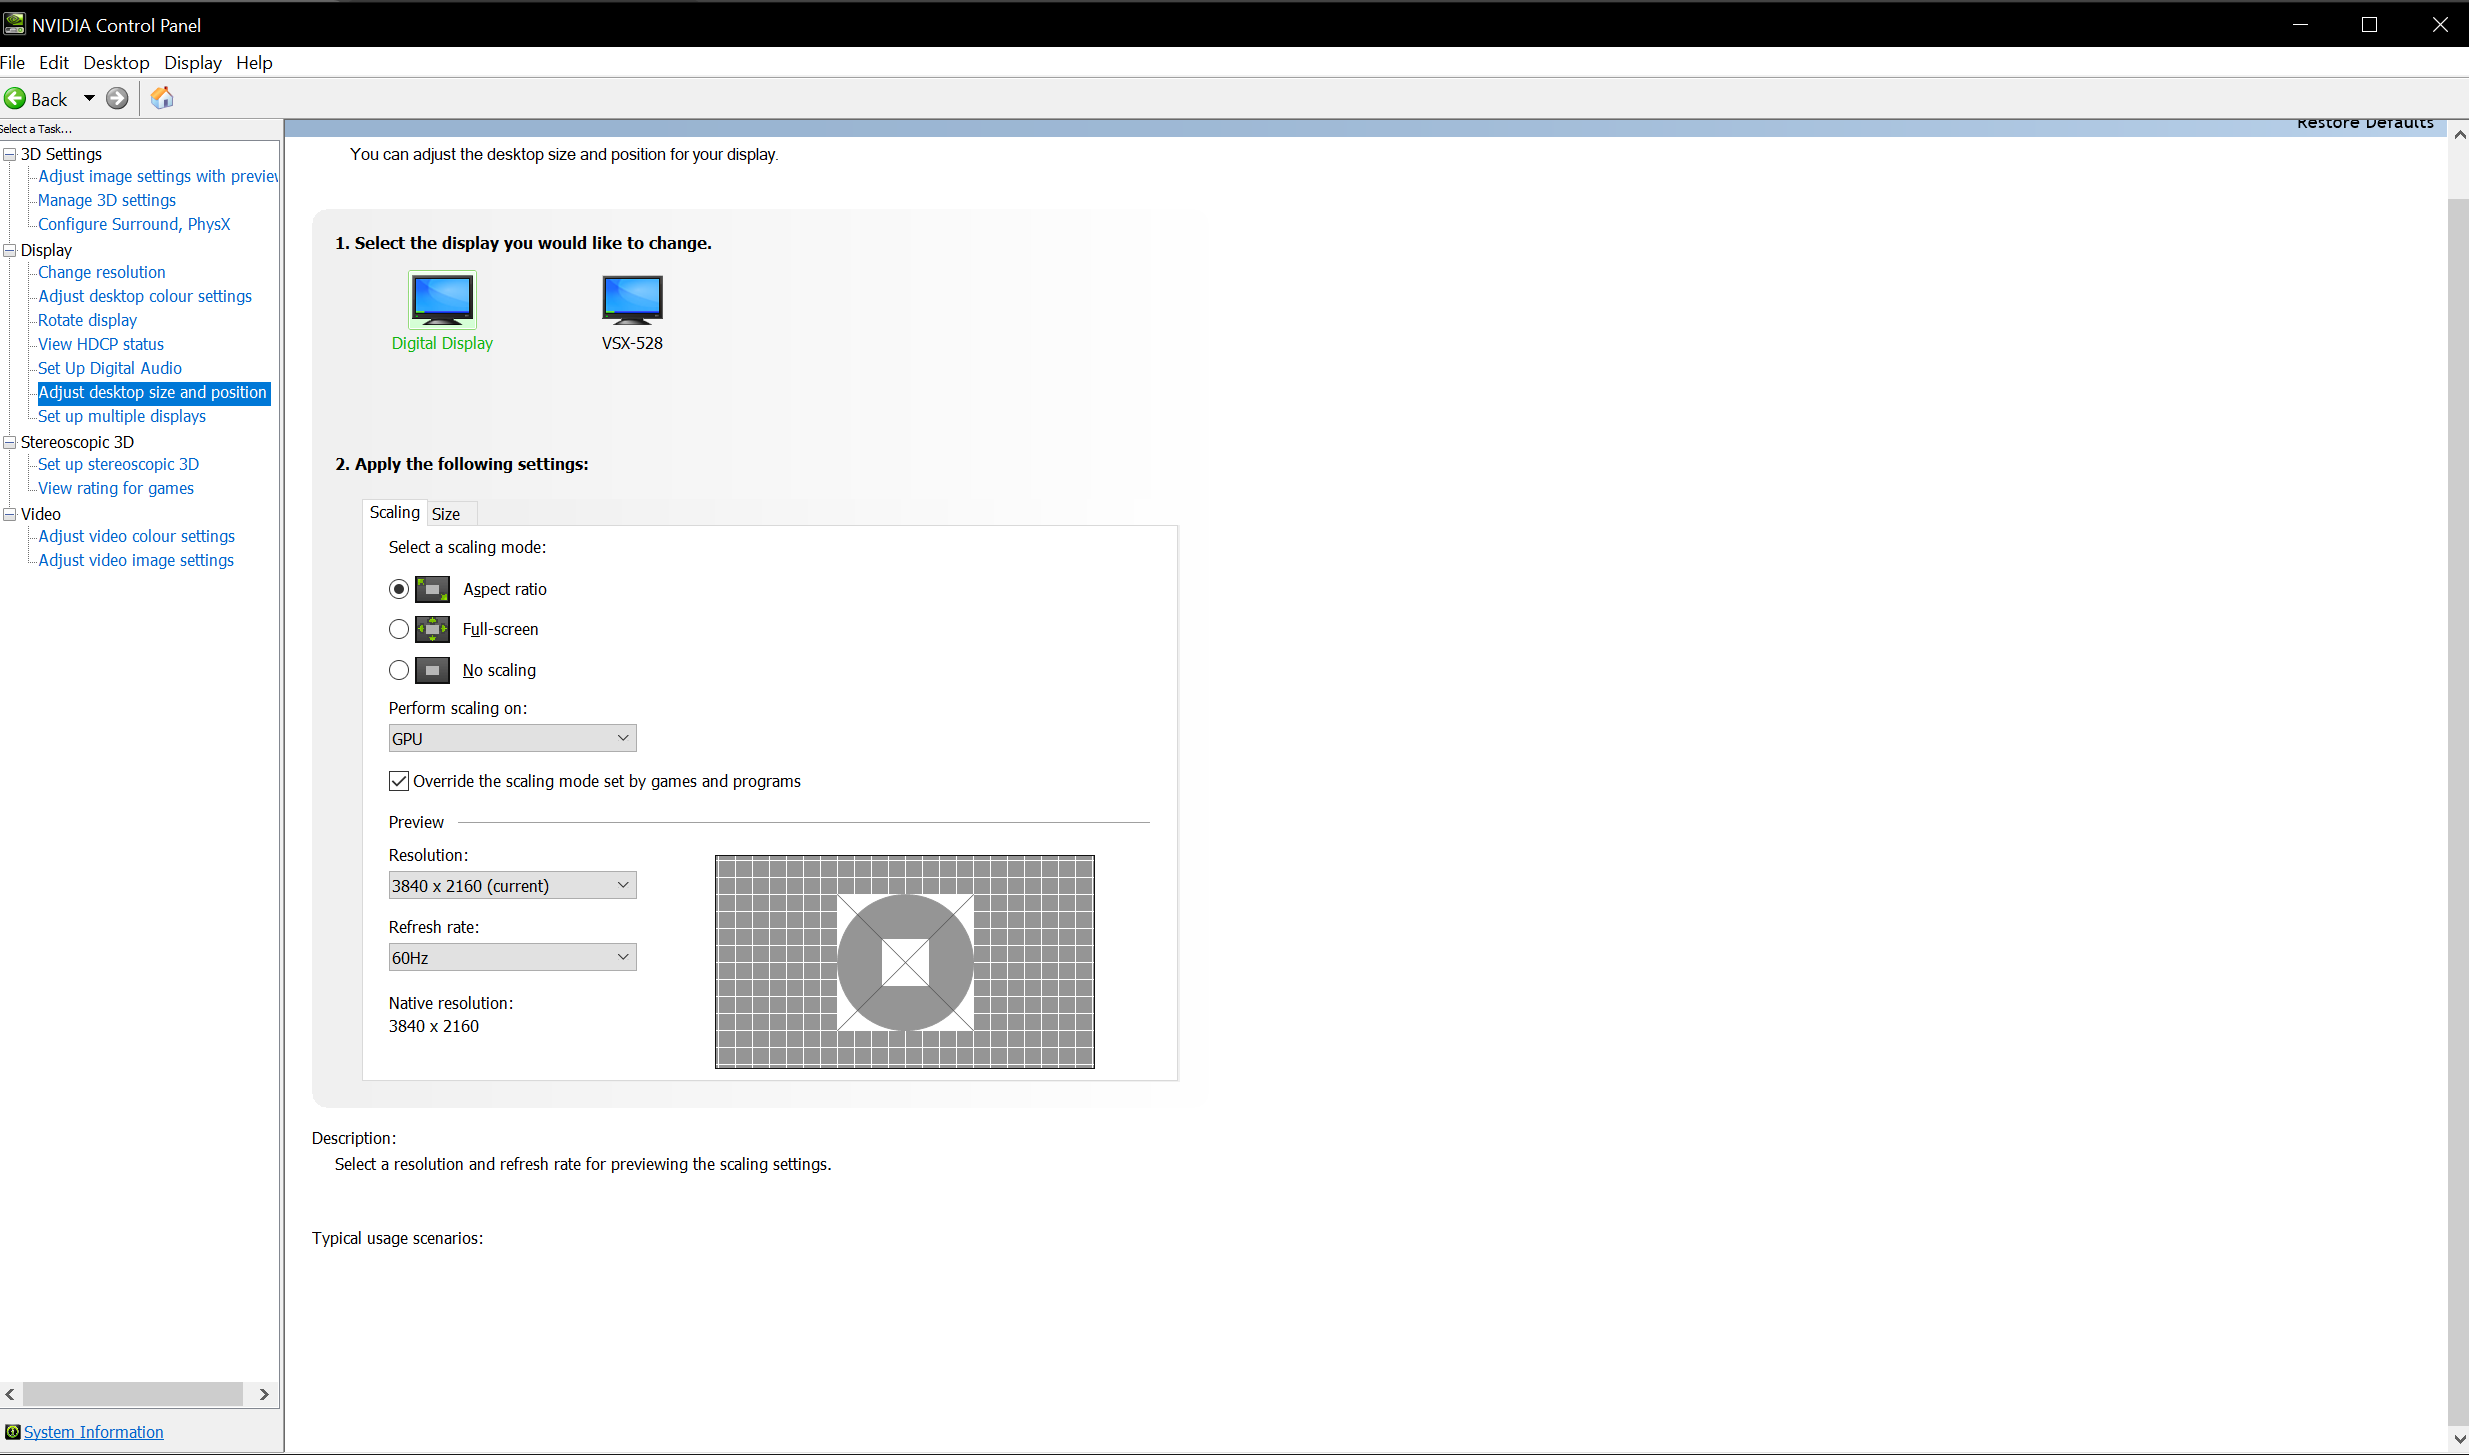
Task: Click the Back button label
Action: click(x=49, y=99)
